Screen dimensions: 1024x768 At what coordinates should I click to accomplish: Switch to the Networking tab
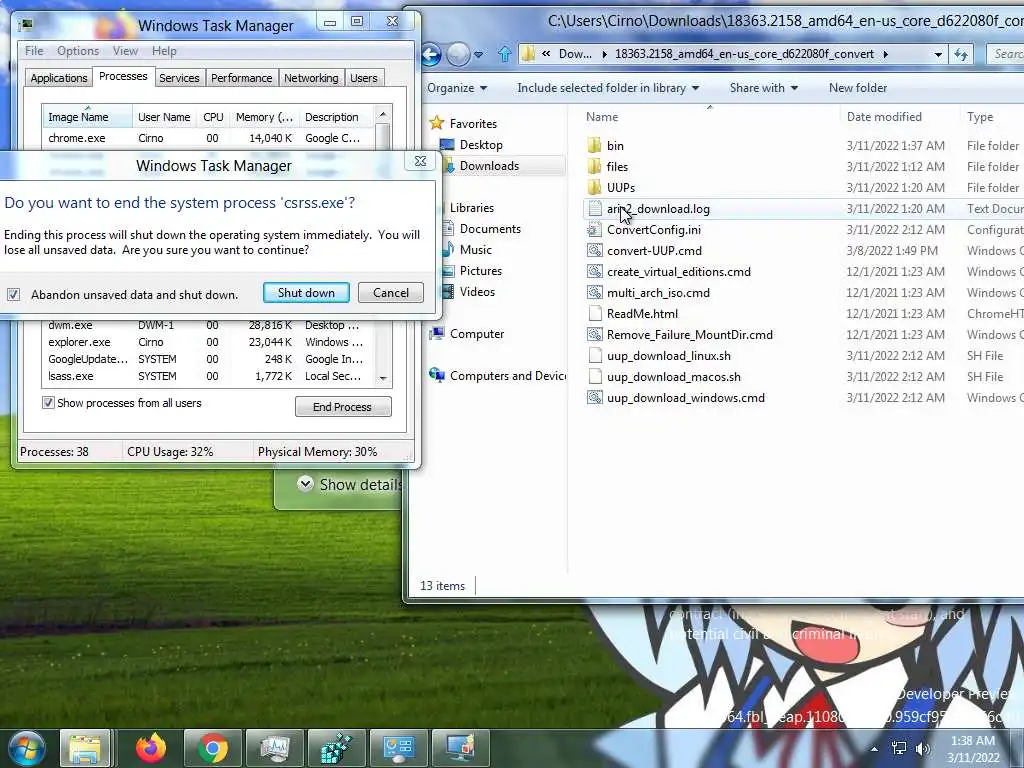click(311, 78)
